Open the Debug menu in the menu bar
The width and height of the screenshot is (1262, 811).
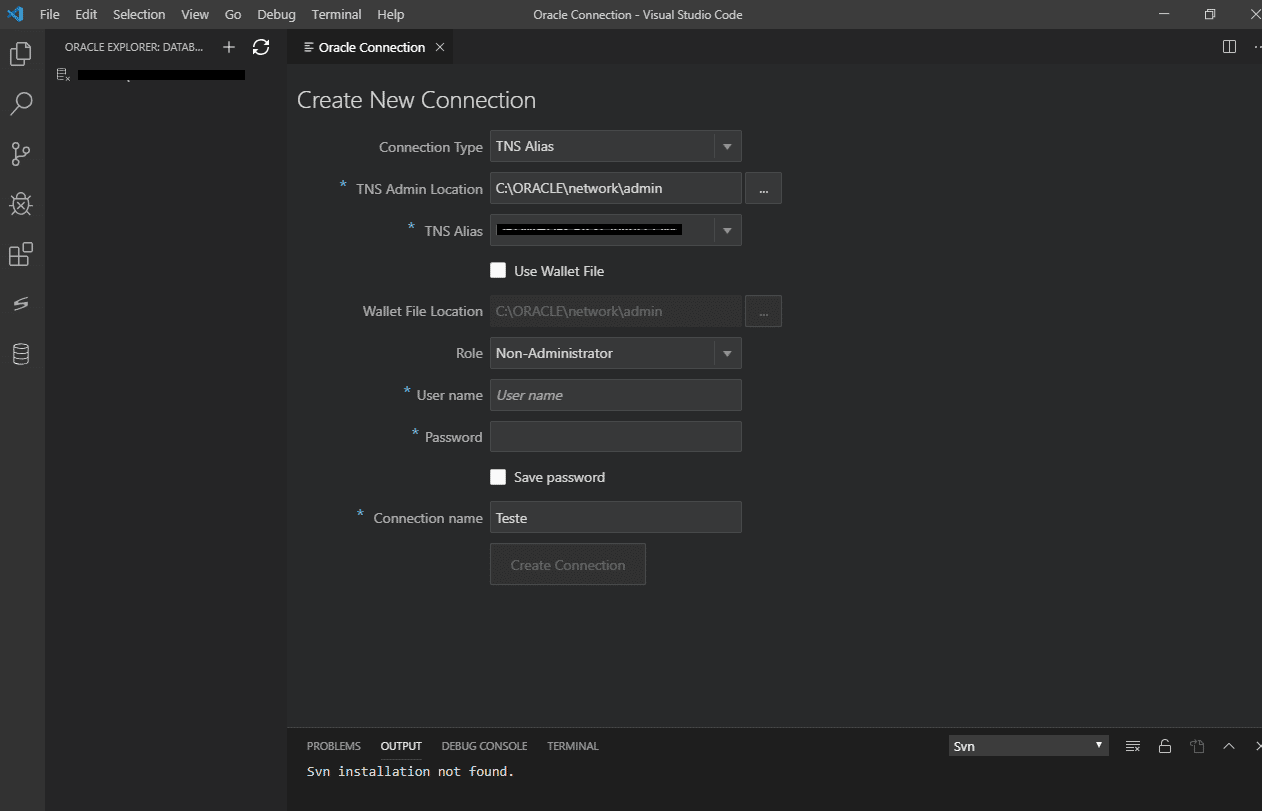[x=276, y=14]
